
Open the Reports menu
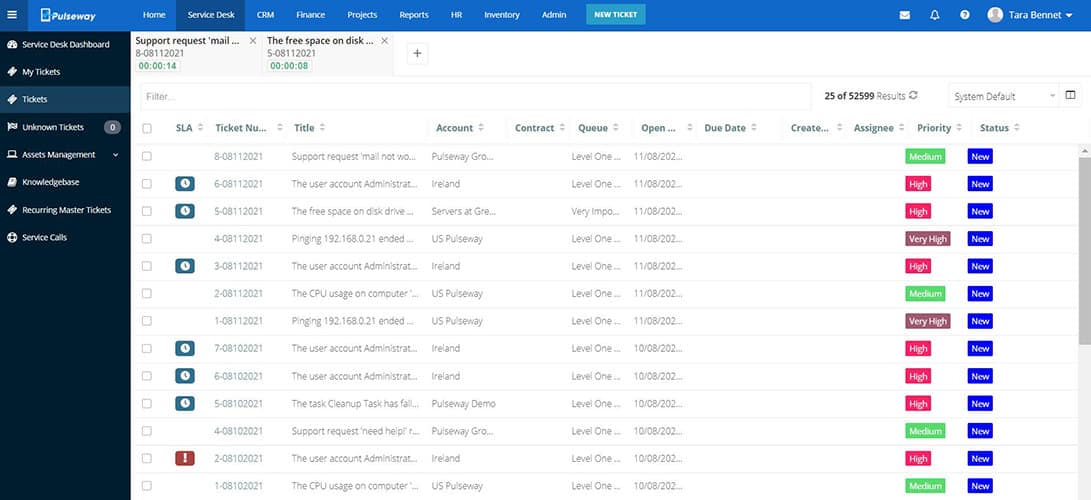click(x=414, y=15)
